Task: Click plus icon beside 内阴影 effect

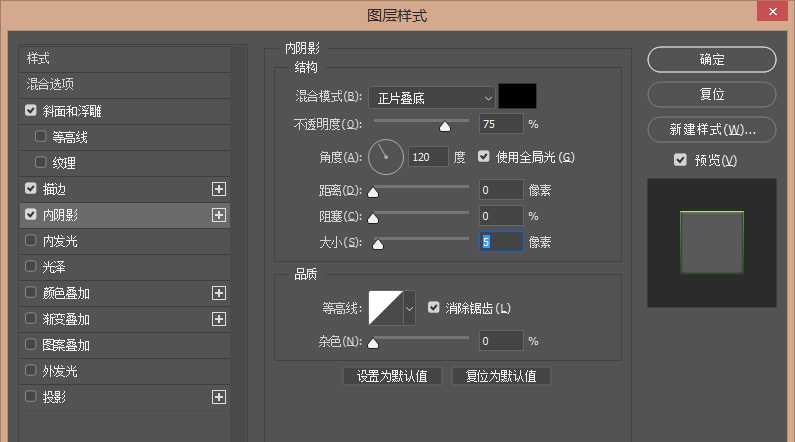Action: [219, 214]
